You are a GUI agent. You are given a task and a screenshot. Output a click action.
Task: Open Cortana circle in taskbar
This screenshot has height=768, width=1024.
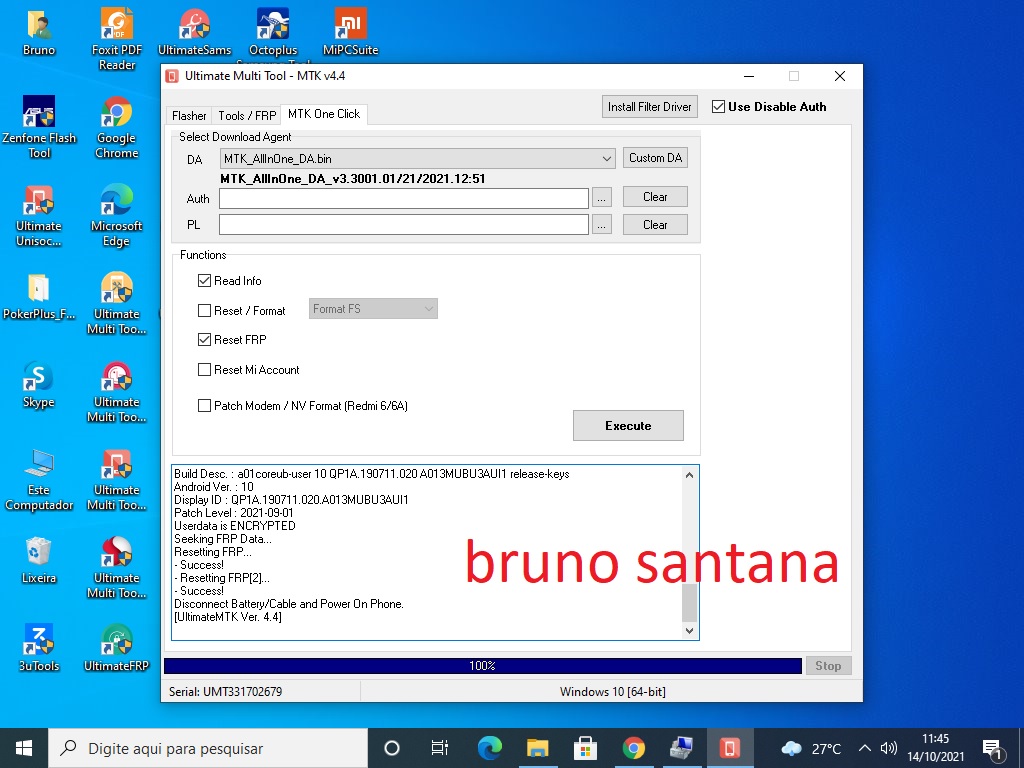tap(392, 748)
